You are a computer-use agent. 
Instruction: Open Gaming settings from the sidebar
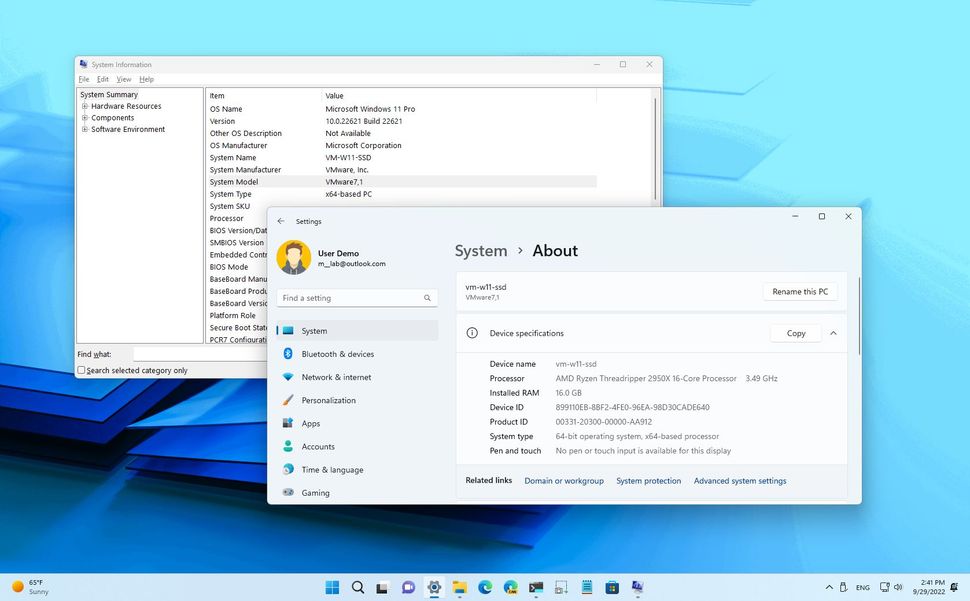coord(316,492)
